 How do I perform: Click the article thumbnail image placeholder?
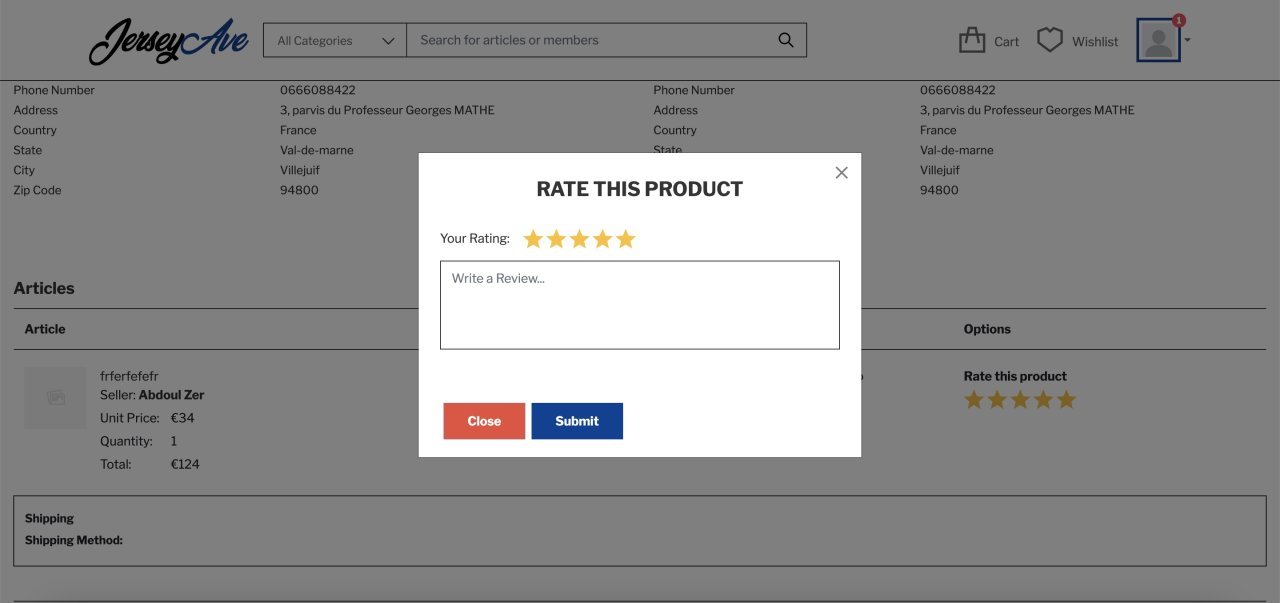[55, 398]
